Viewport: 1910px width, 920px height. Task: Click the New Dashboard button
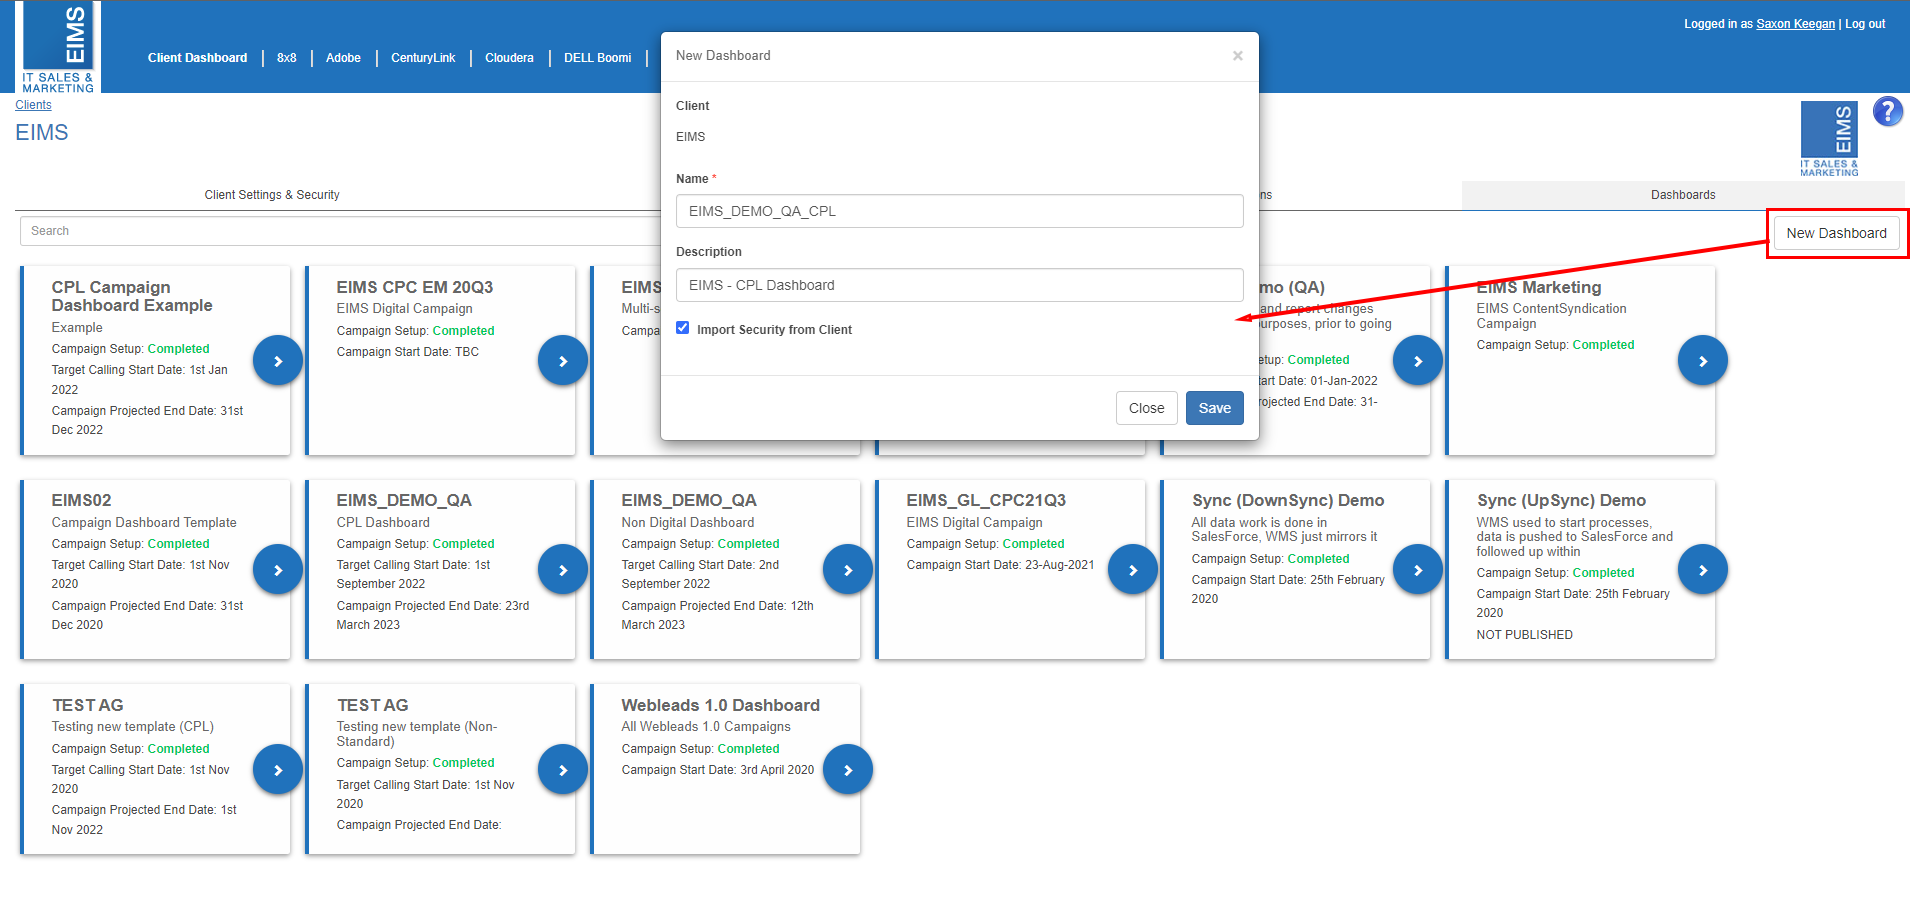point(1837,233)
